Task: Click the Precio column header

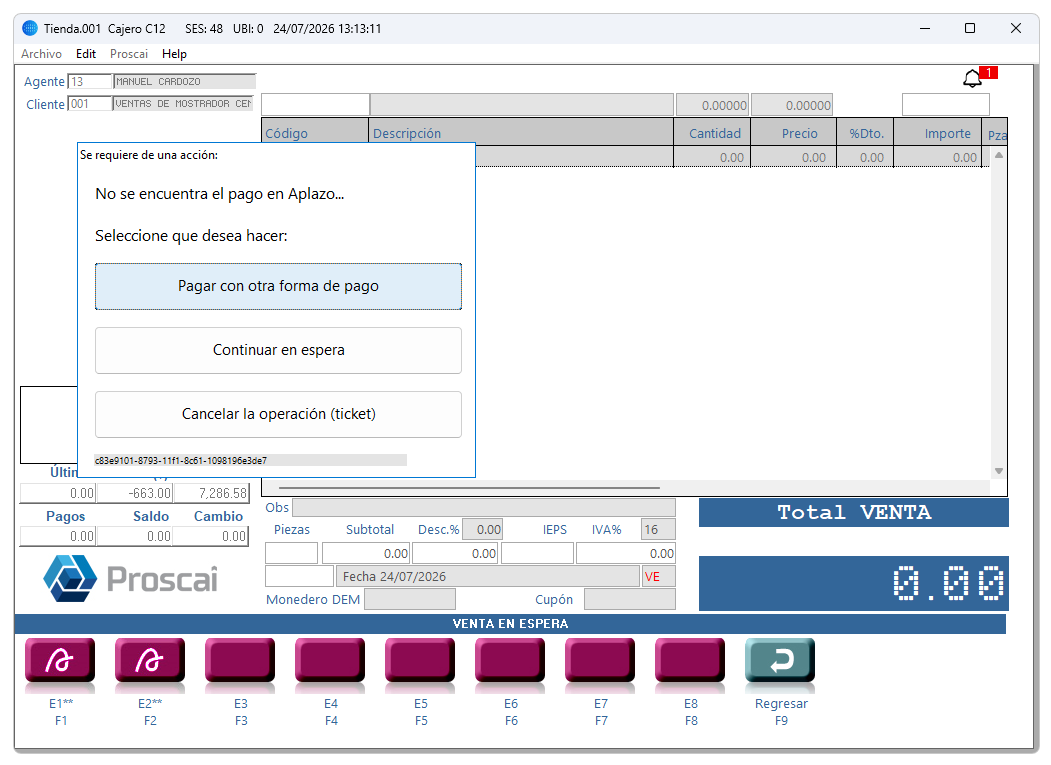Action: pyautogui.click(x=794, y=133)
